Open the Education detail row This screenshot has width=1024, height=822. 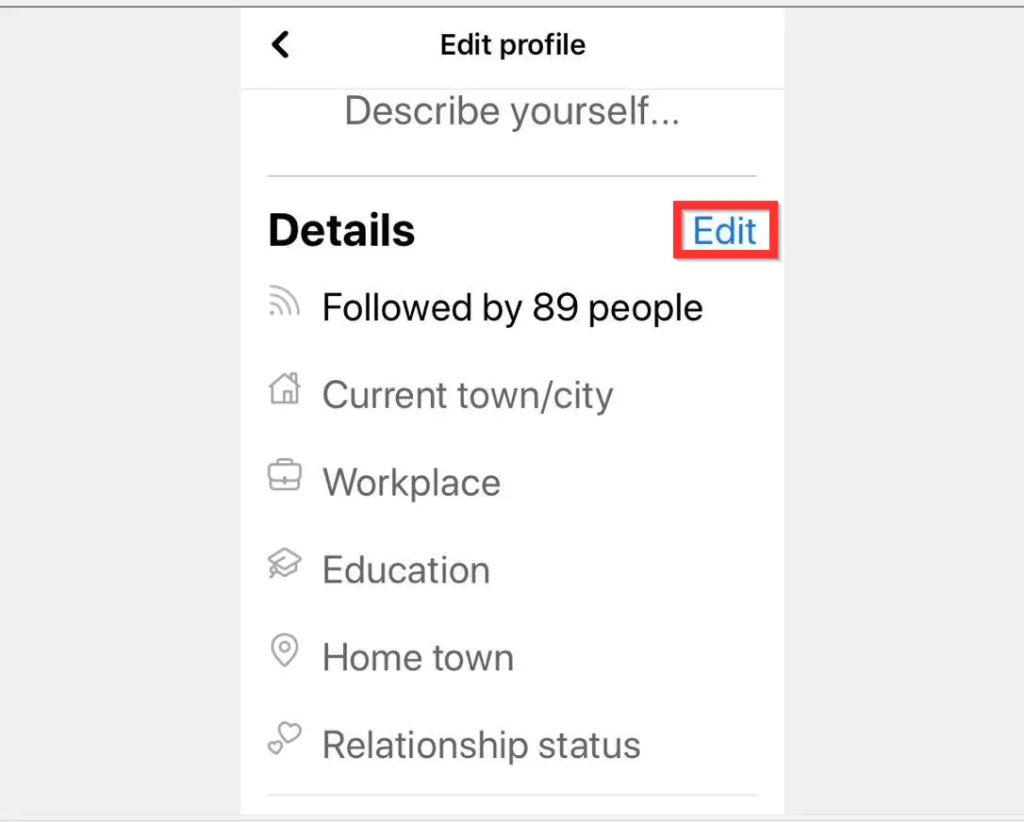[x=405, y=569]
